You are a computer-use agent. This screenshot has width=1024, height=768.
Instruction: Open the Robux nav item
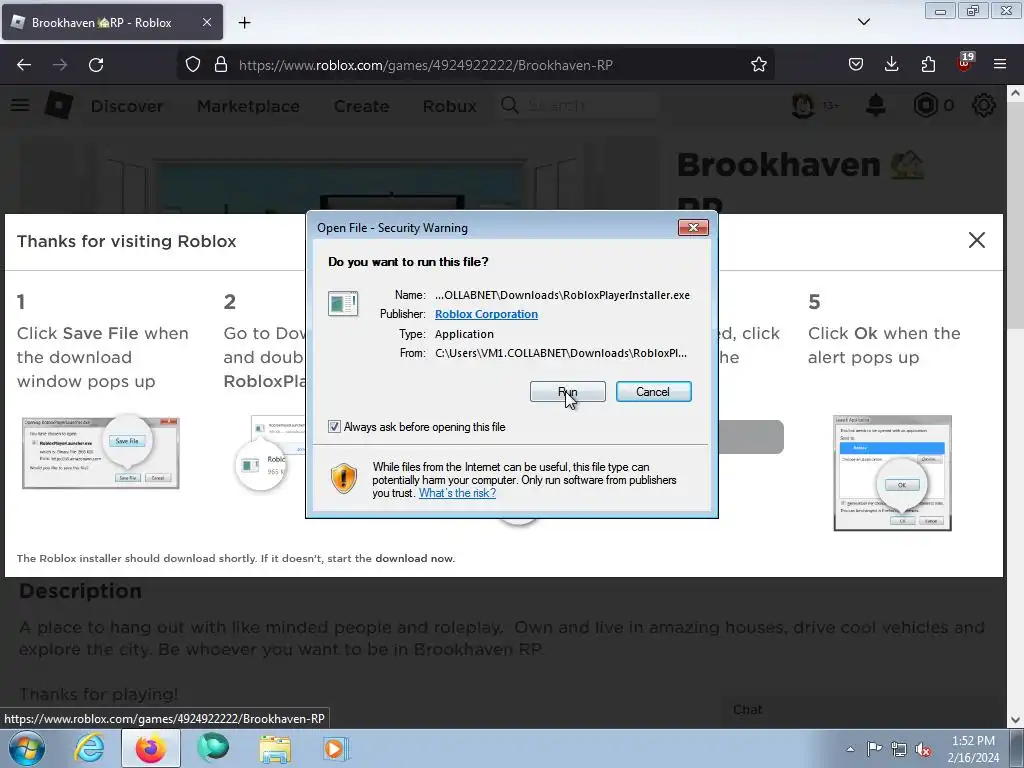(449, 106)
